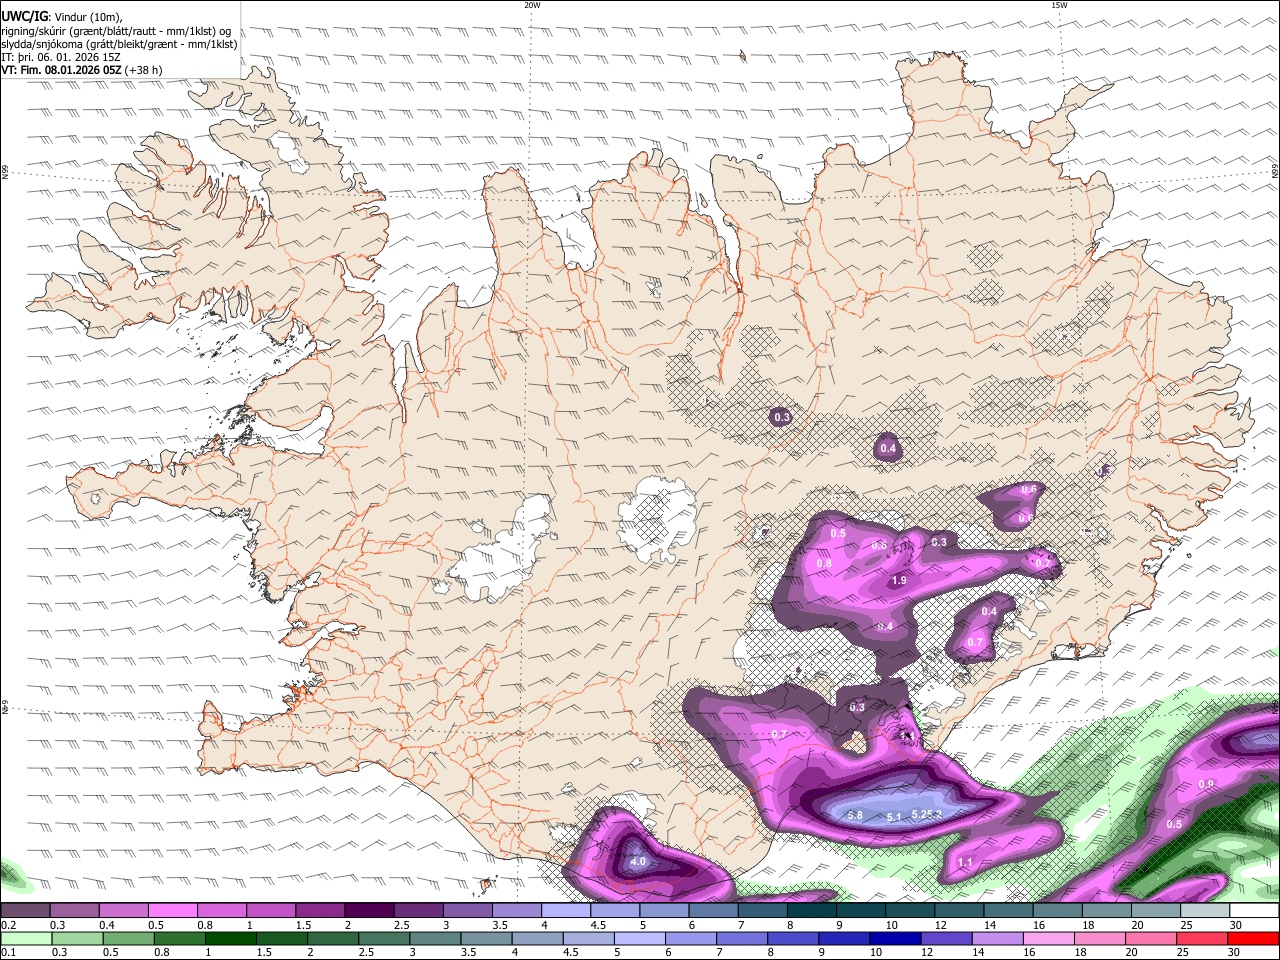
Task: Pick the dusky purple swatch at top-row 0.2
Action: pyautogui.click(x=25, y=911)
